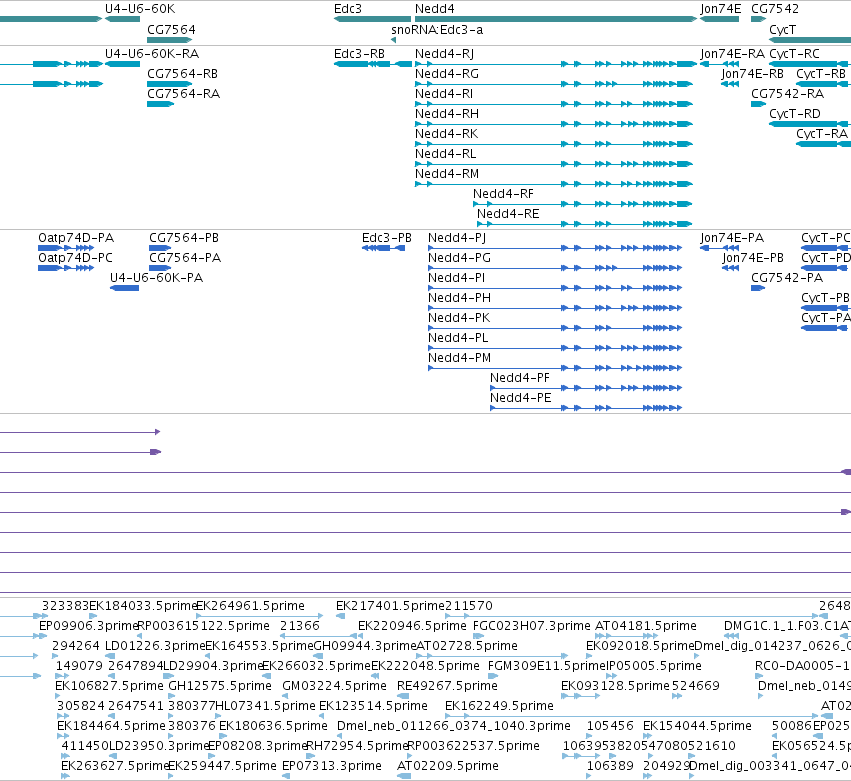The image size is (851, 781).
Task: Click transcript Nedd4-RI label
Action: pyautogui.click(x=443, y=94)
